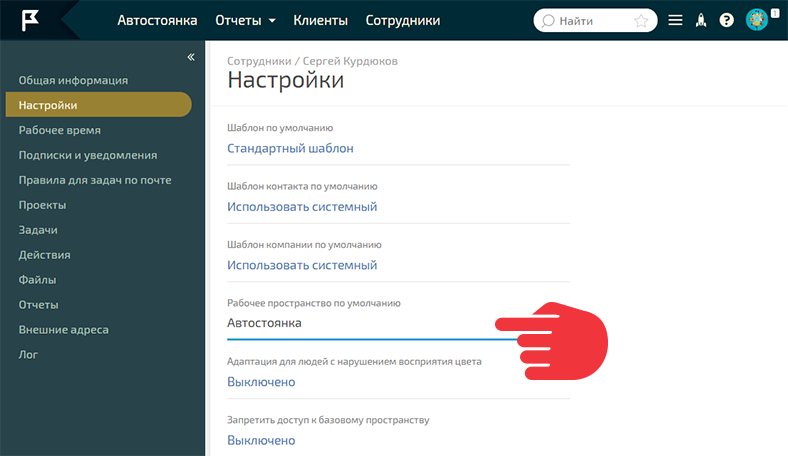Image resolution: width=788 pixels, height=456 pixels.
Task: Expand the Отчеты dropdown in top menu
Action: point(245,21)
